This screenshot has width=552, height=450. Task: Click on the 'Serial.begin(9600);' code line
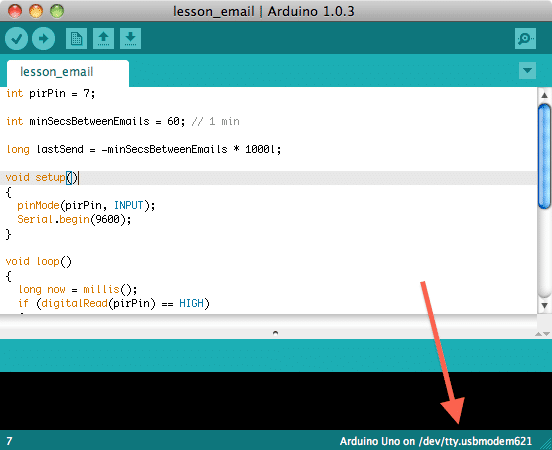(74, 220)
